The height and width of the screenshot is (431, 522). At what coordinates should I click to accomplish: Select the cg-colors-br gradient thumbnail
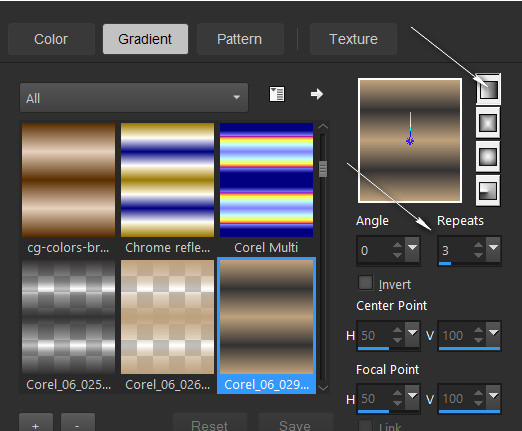pyautogui.click(x=68, y=180)
